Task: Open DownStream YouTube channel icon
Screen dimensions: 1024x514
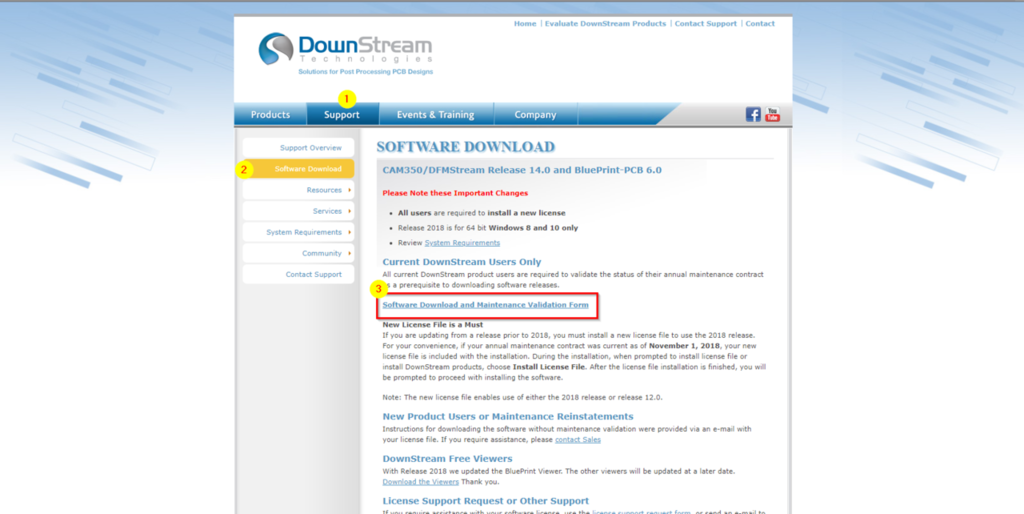Action: point(773,114)
